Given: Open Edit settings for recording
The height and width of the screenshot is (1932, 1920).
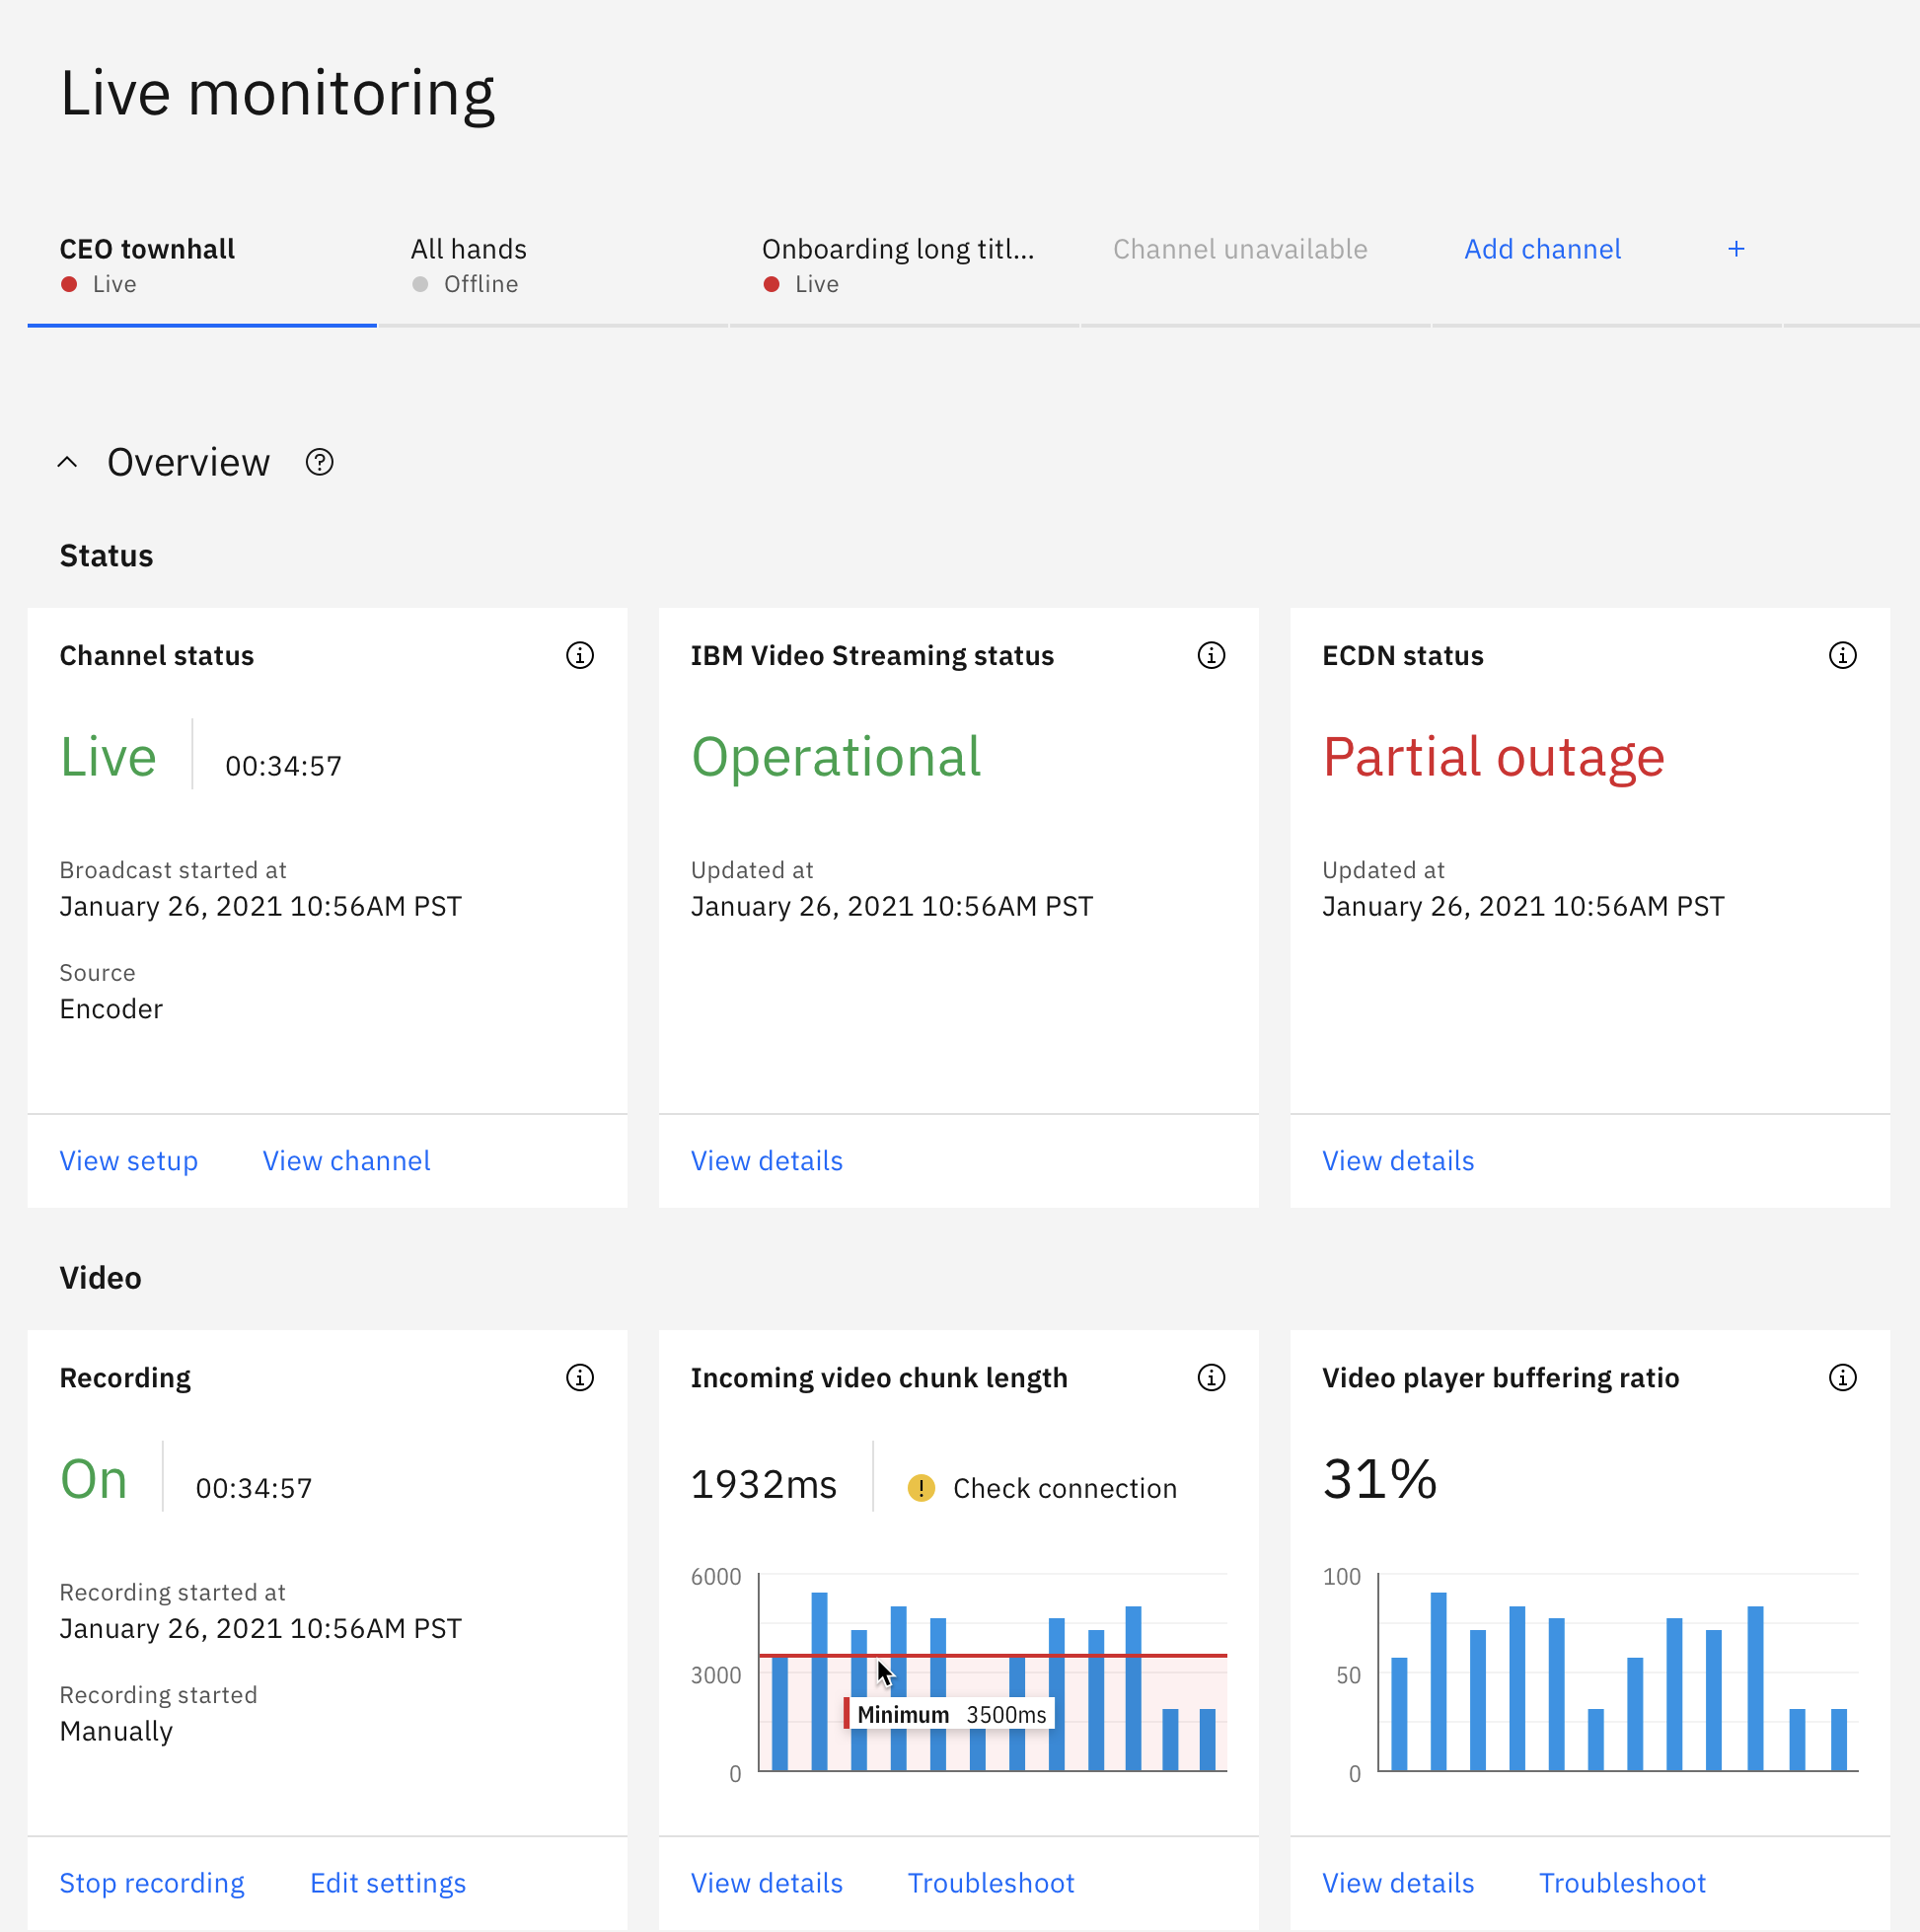Looking at the screenshot, I should (388, 1883).
